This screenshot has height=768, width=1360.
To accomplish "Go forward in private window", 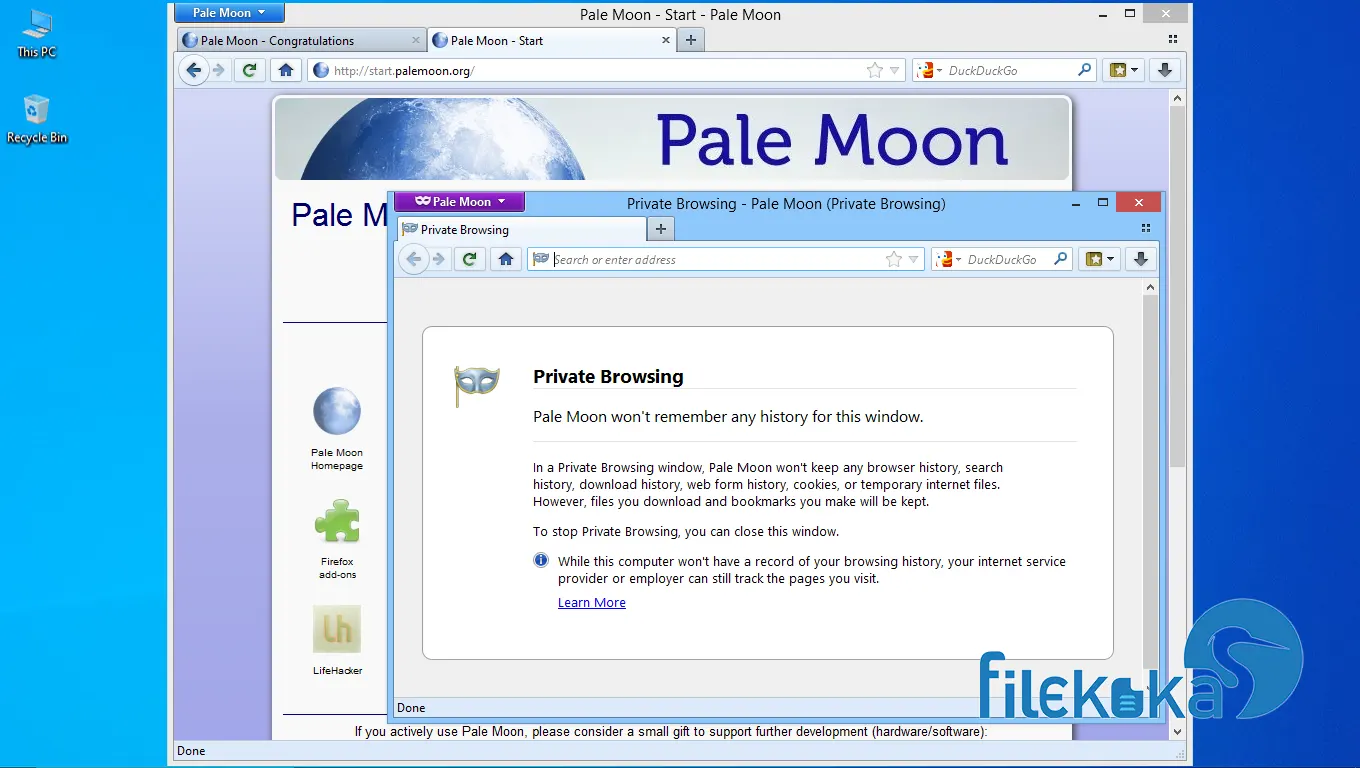I will 438,259.
